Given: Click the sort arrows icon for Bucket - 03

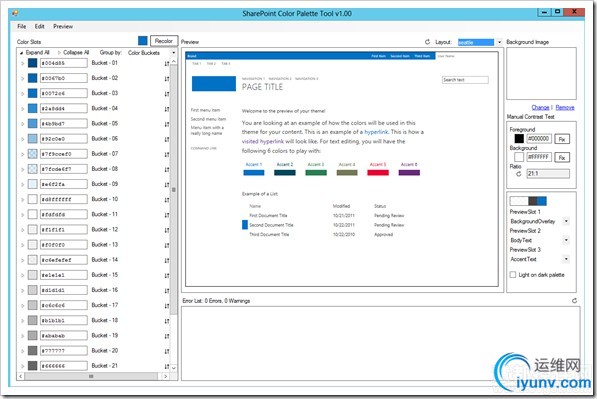Looking at the screenshot, I should coord(167,94).
